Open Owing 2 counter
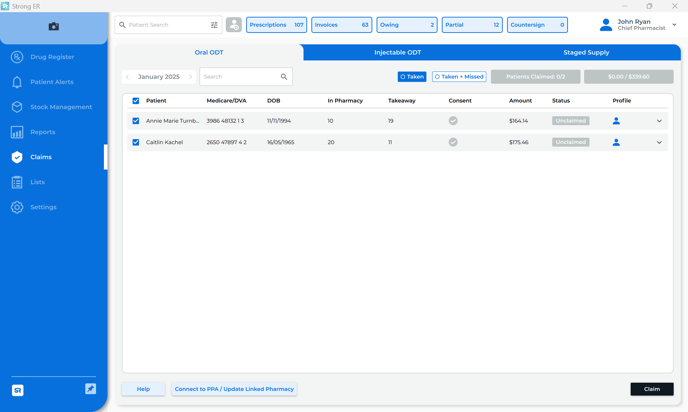The image size is (688, 412). pyautogui.click(x=407, y=25)
